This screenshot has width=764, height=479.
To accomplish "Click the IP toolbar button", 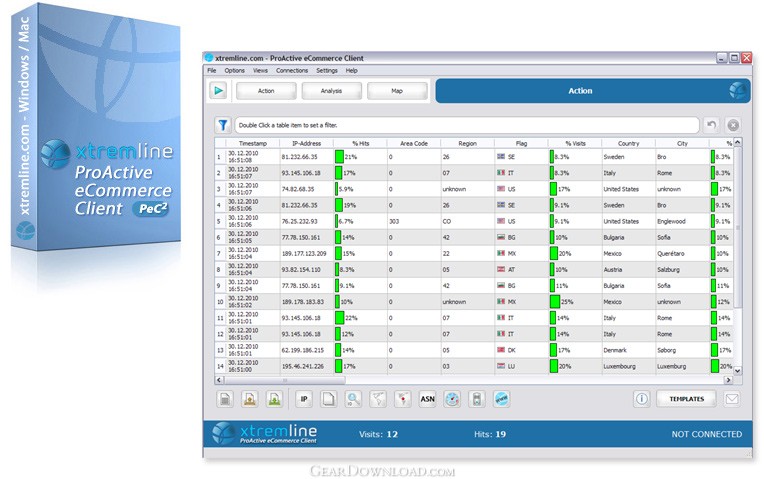I will click(304, 399).
